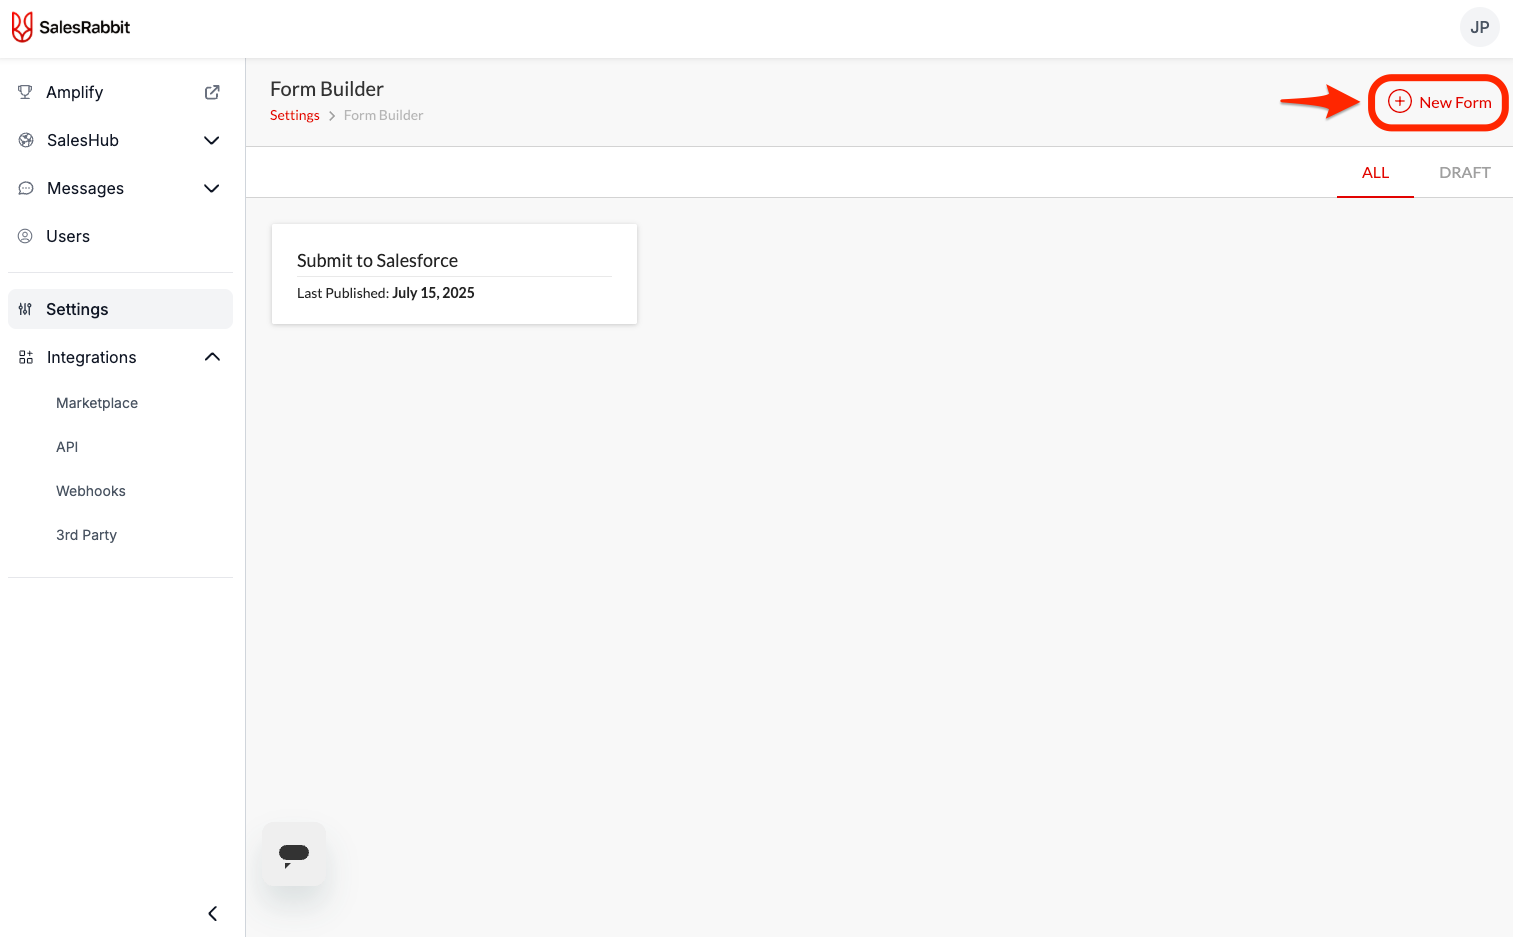Click the Form Builder page heading
This screenshot has height=937, width=1513.
pyautogui.click(x=327, y=89)
